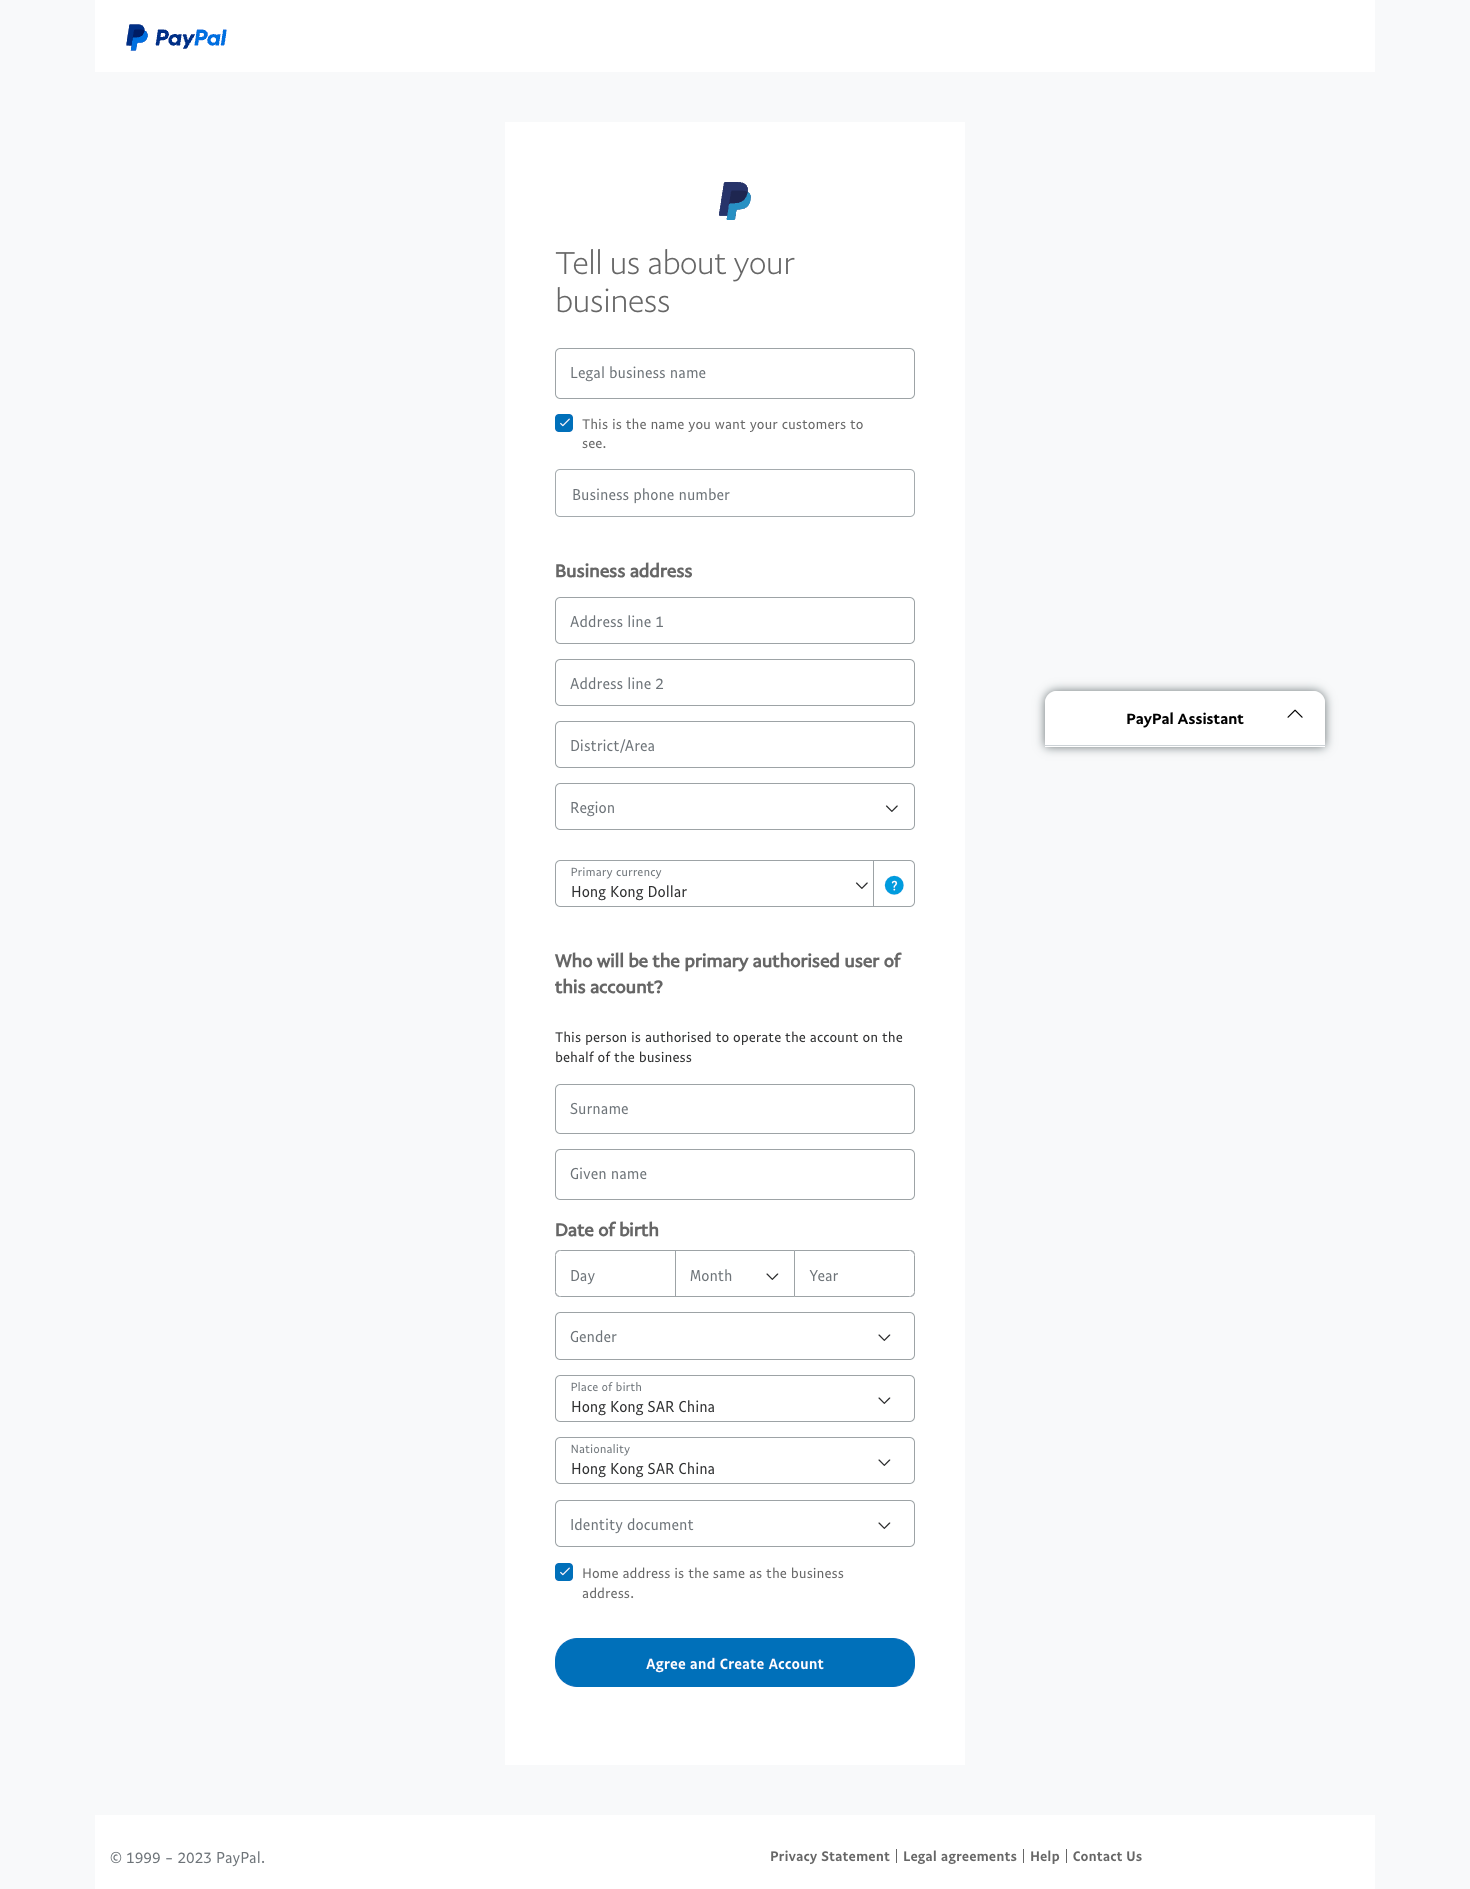Open the Nationality dropdown
This screenshot has height=1889, width=1470.
(735, 1461)
